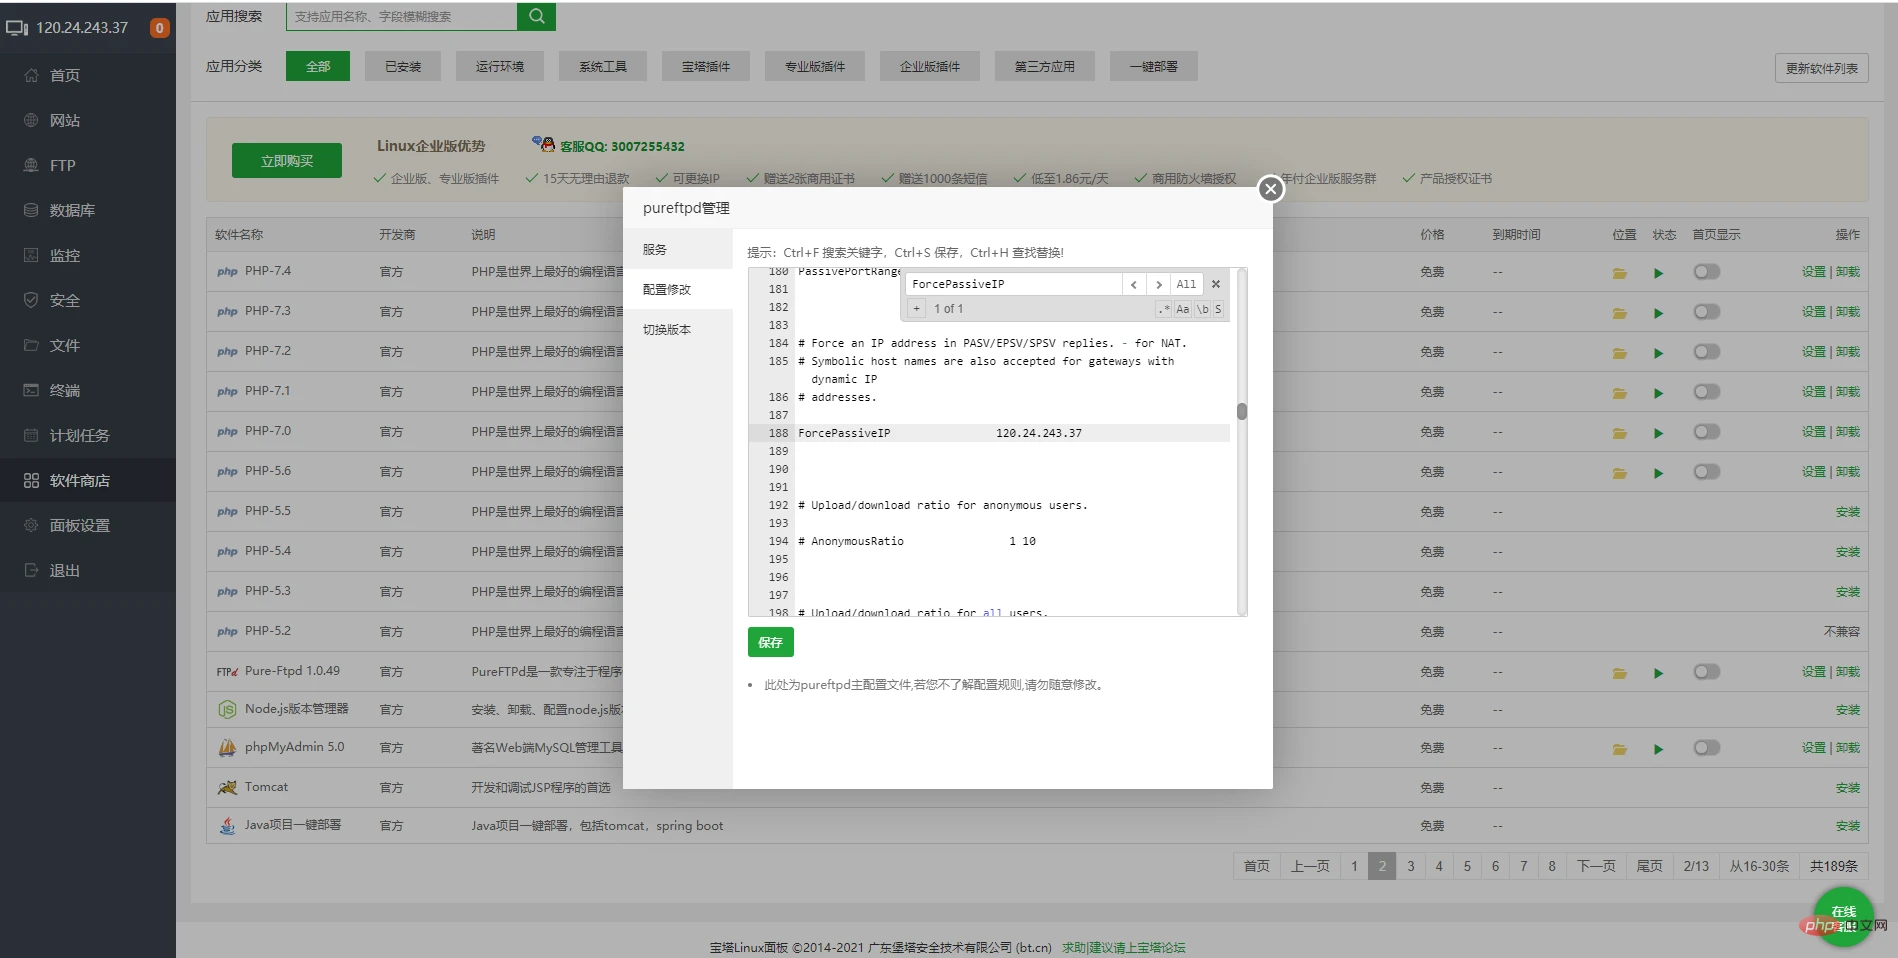The height and width of the screenshot is (958, 1898).
Task: Open folder icon for PHP-7.0
Action: 1619,433
